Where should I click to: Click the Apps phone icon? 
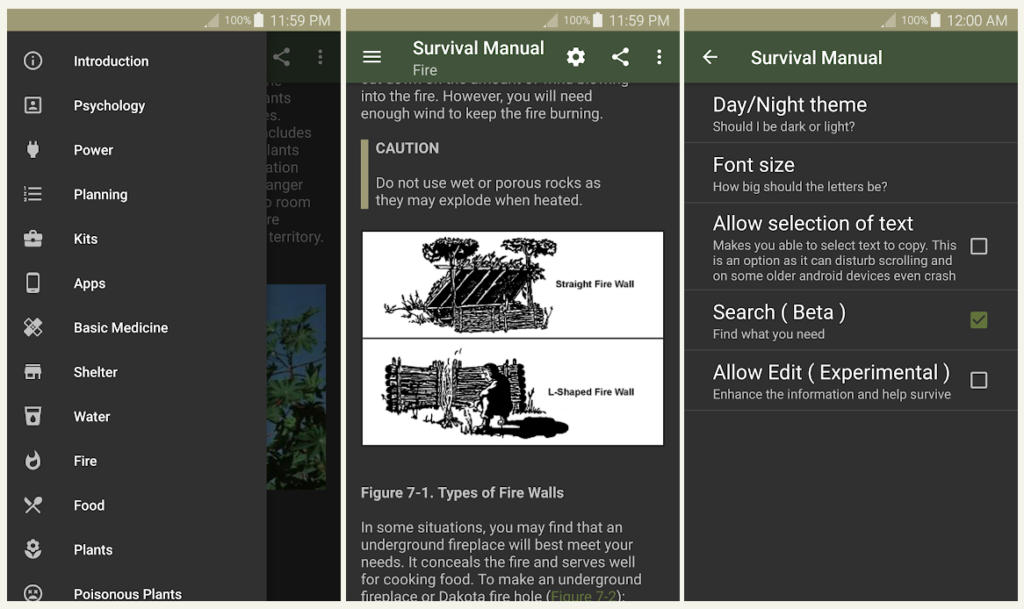33,283
